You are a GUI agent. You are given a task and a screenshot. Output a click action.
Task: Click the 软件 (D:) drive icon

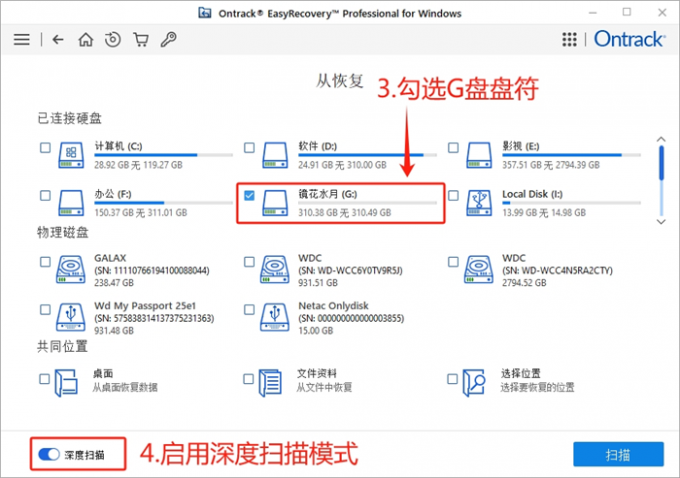pyautogui.click(x=275, y=155)
